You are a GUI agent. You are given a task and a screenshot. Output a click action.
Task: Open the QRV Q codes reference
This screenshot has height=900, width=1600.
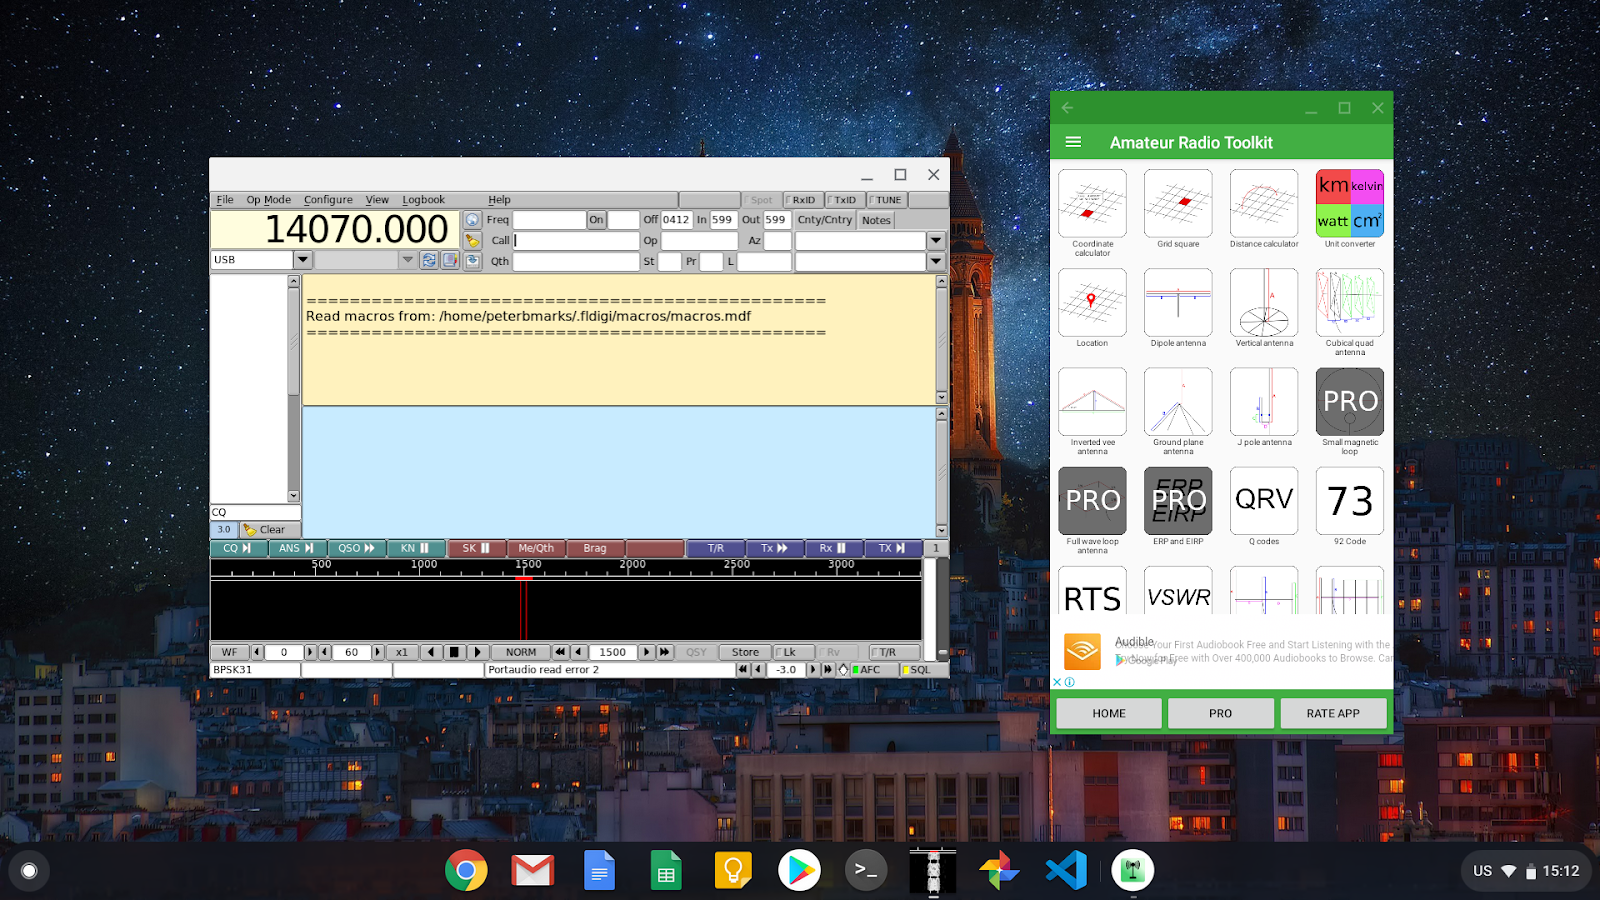(x=1263, y=502)
